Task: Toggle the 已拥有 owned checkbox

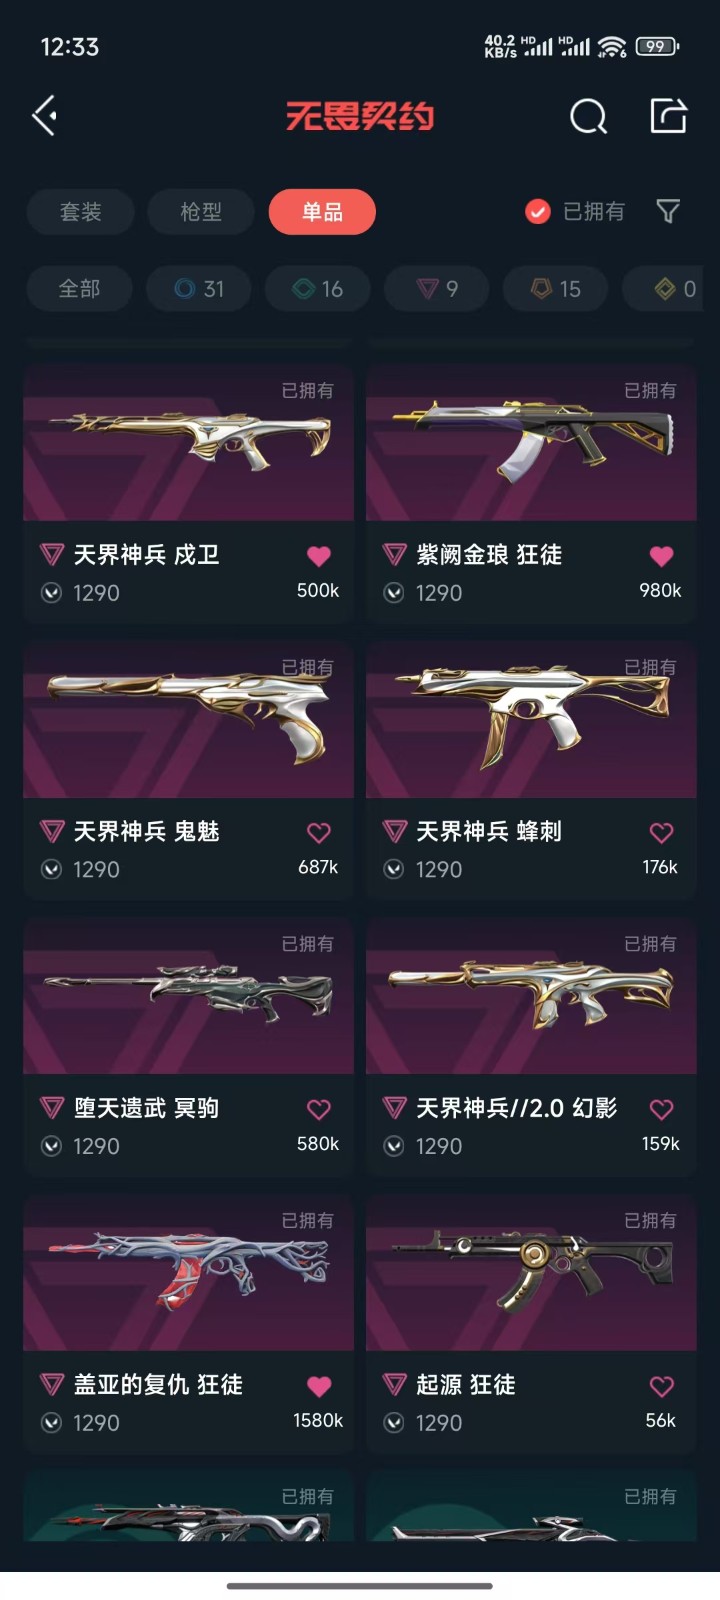Action: click(x=538, y=211)
